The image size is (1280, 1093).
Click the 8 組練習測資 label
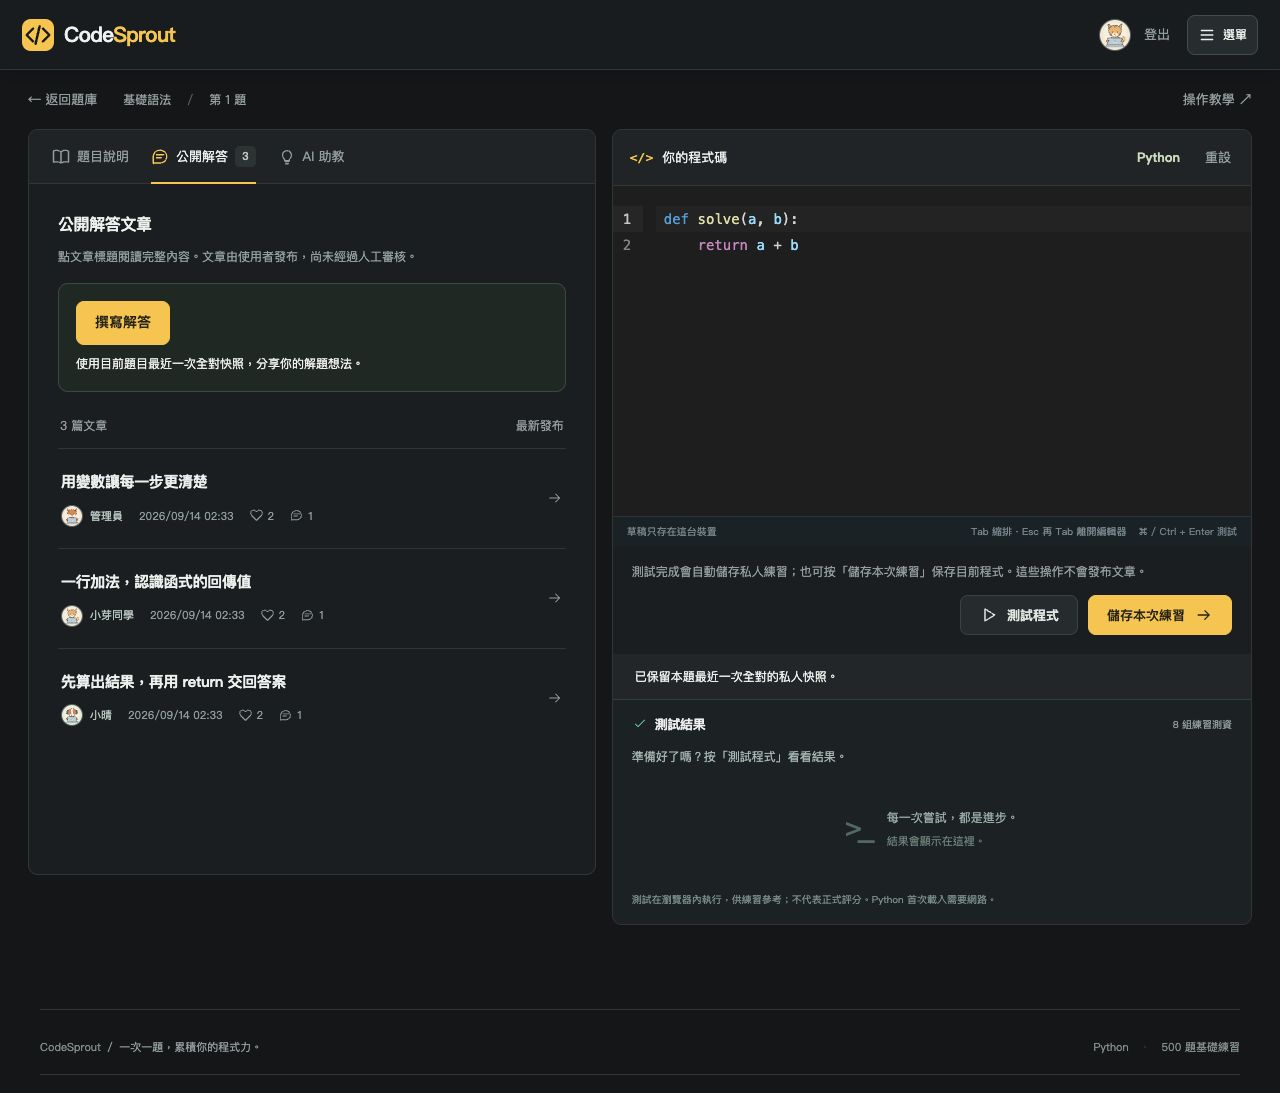(1202, 725)
